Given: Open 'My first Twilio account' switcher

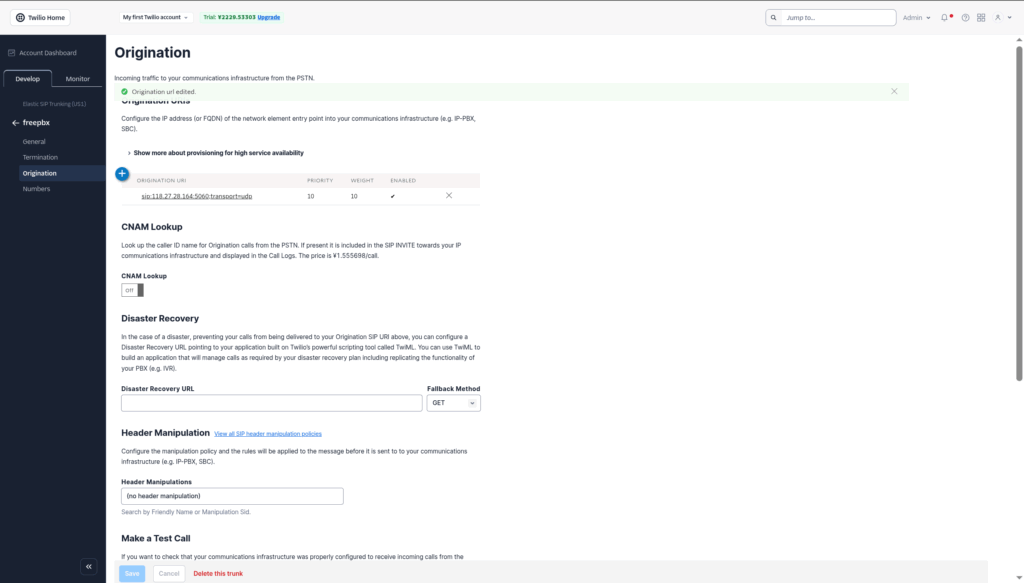Looking at the screenshot, I should click(x=155, y=17).
